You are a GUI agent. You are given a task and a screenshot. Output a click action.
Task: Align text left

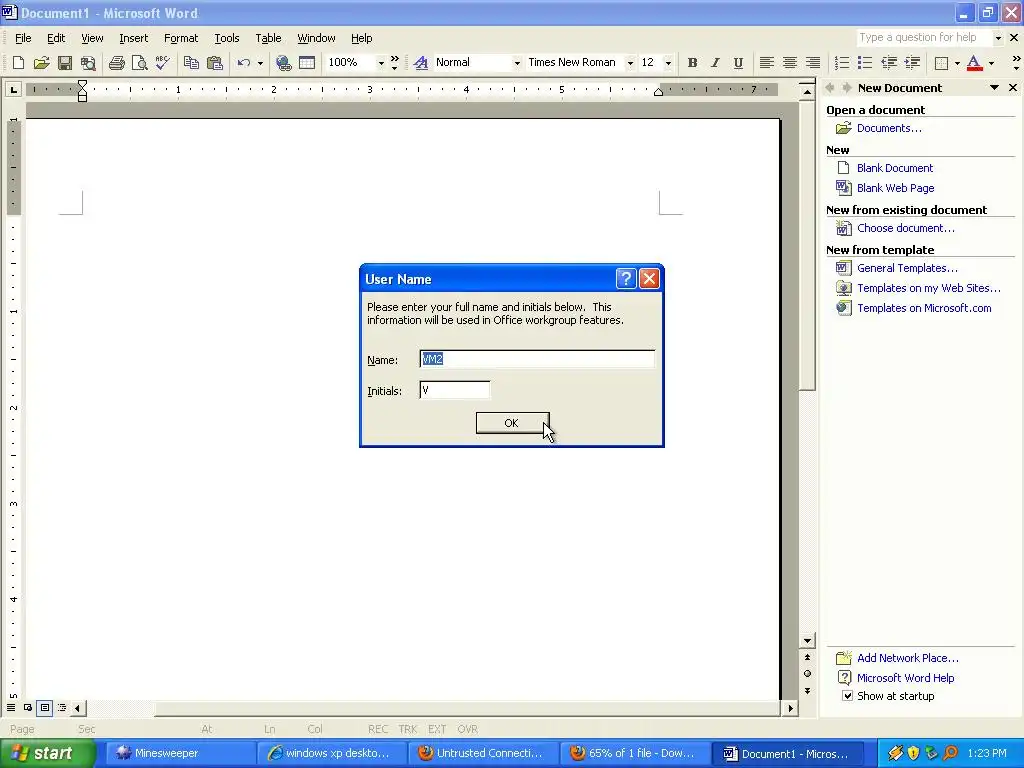[766, 63]
